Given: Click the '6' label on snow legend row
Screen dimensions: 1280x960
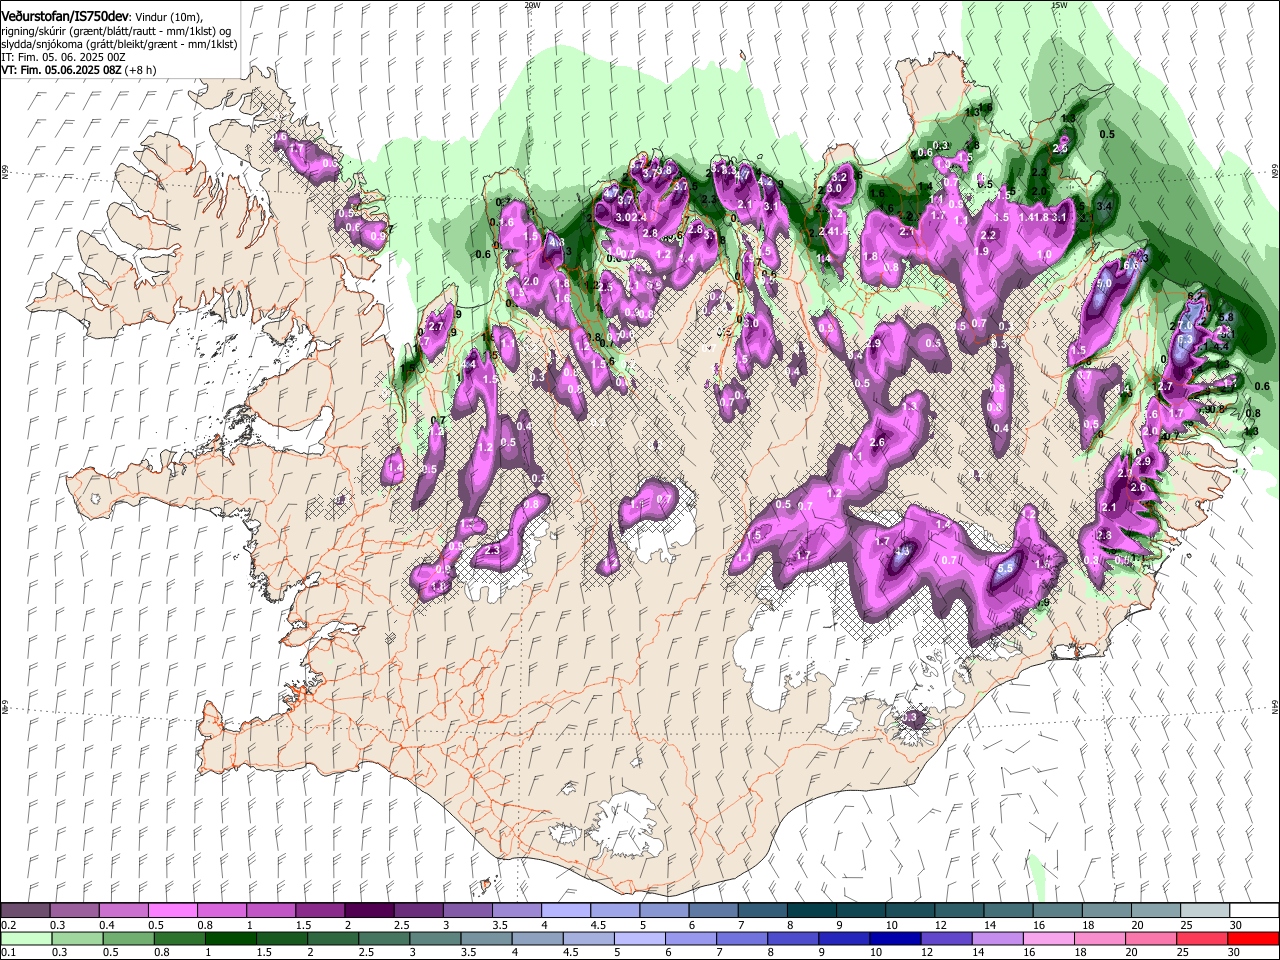Looking at the screenshot, I should (692, 925).
